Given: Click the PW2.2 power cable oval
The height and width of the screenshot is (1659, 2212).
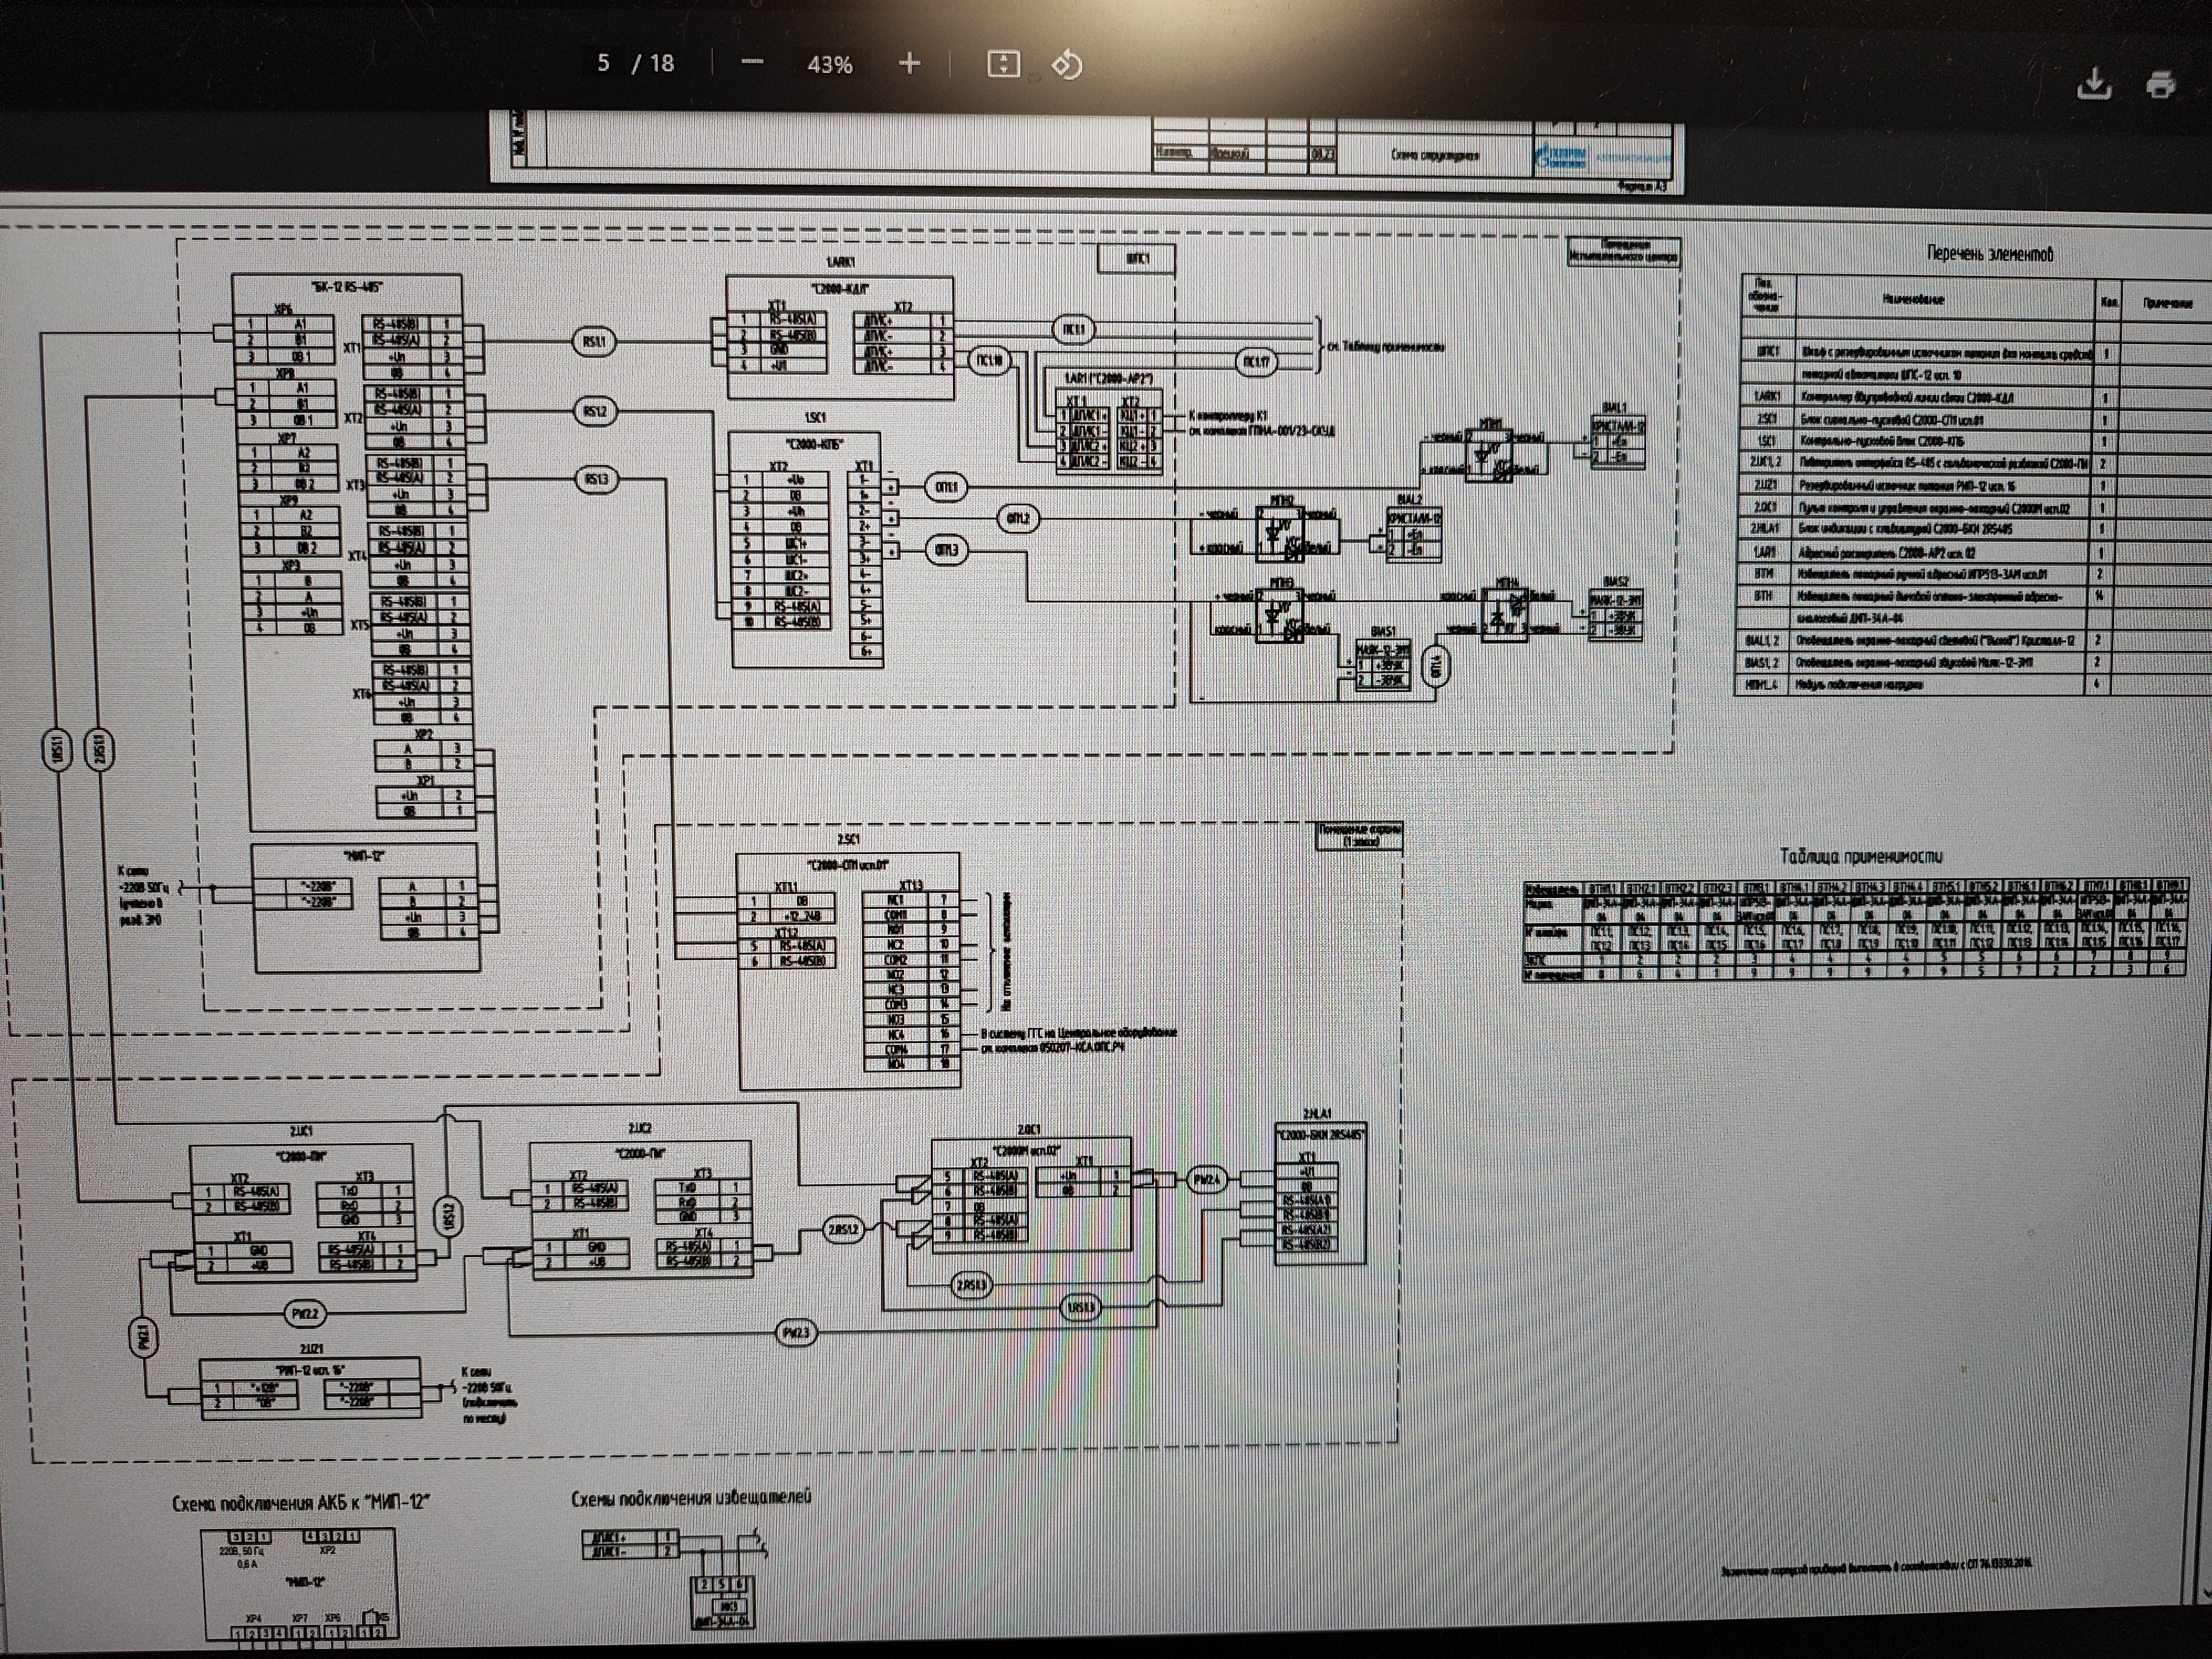Looking at the screenshot, I should click(304, 1313).
